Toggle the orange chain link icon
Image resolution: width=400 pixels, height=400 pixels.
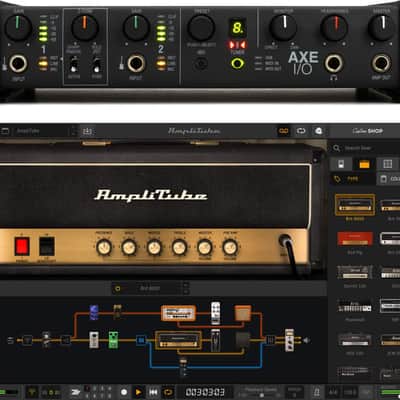284,131
